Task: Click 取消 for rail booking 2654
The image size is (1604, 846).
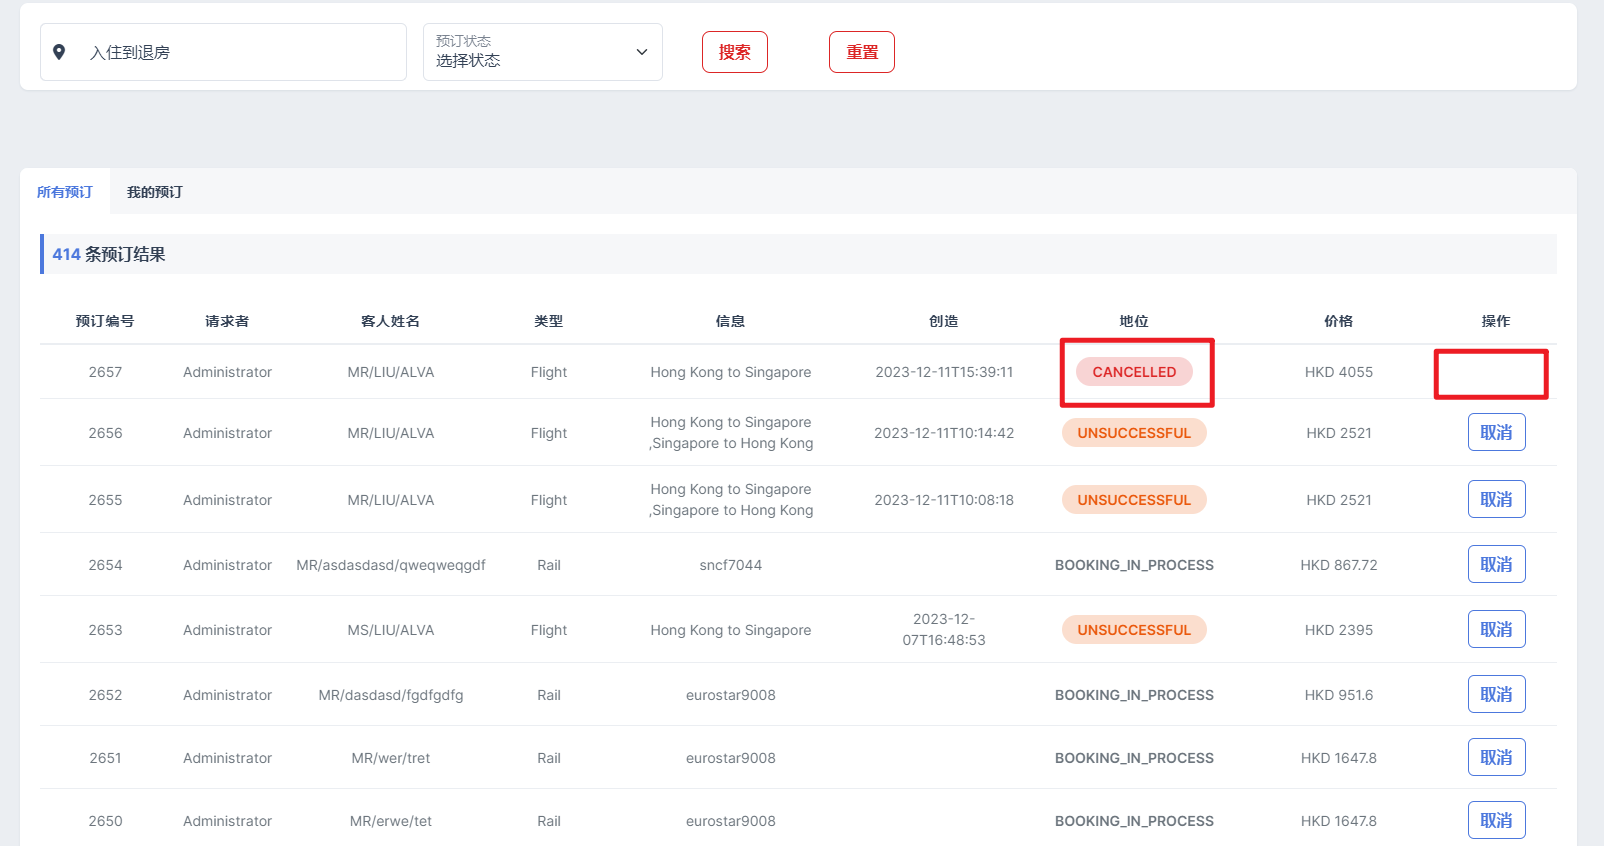Action: (1496, 564)
